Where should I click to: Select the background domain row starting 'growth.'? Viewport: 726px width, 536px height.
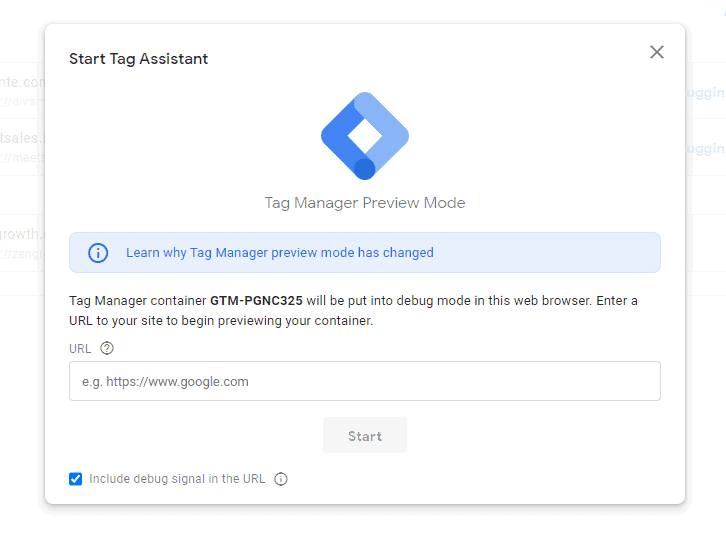coord(22,235)
